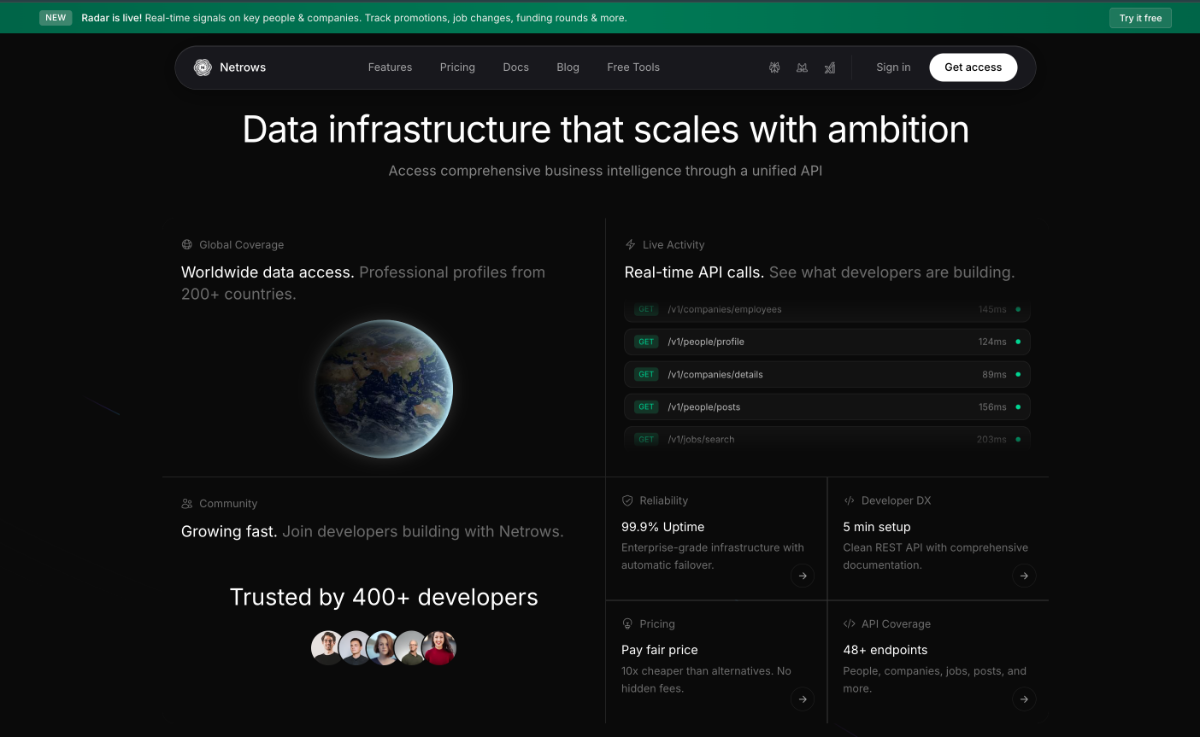Click the Earth globe image

(384, 389)
